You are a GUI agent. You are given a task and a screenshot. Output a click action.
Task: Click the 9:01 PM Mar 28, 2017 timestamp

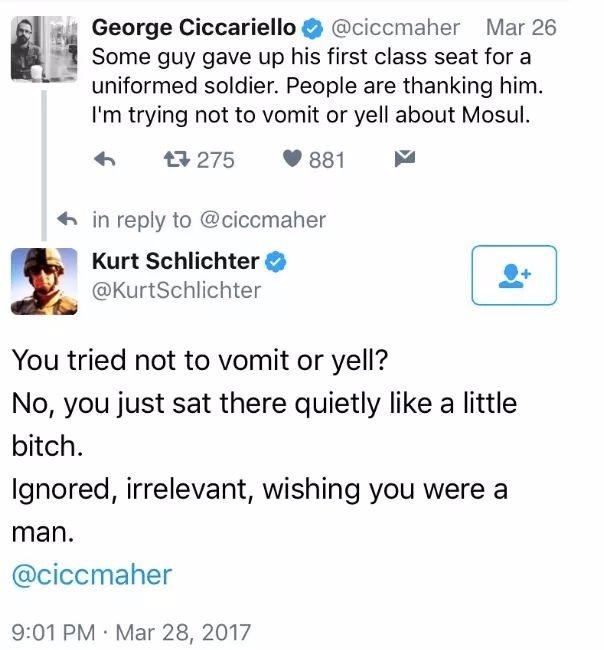pyautogui.click(x=131, y=632)
